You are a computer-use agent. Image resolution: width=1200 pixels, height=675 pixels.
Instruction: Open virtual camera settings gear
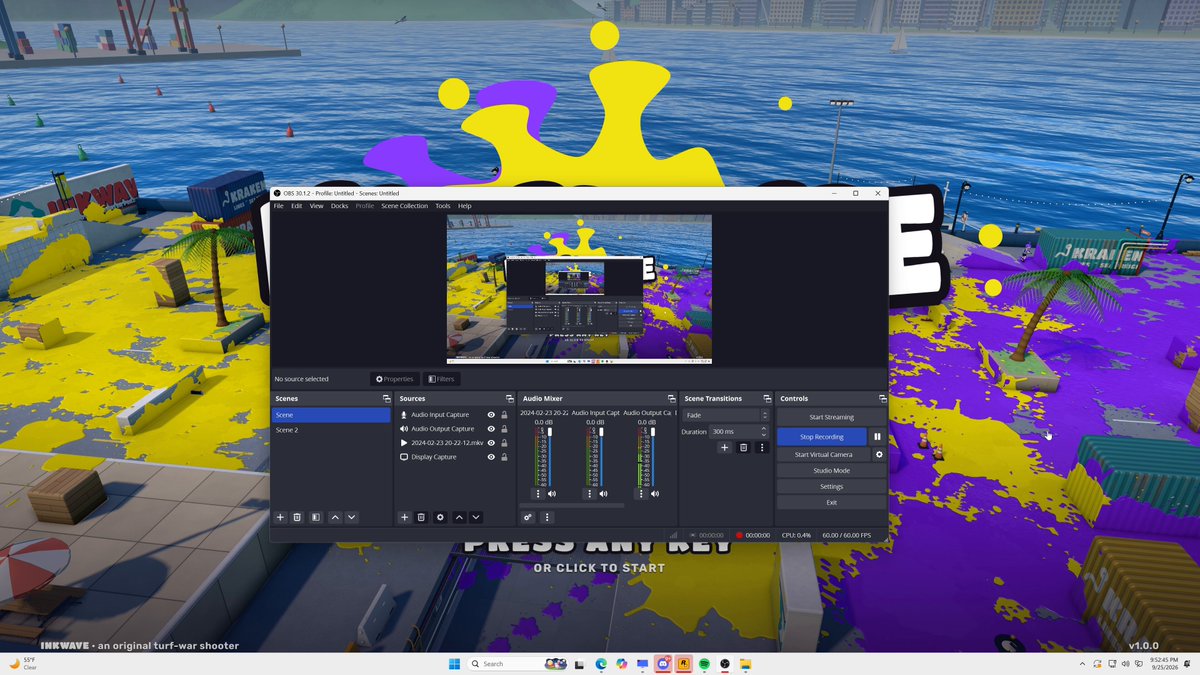(x=879, y=454)
